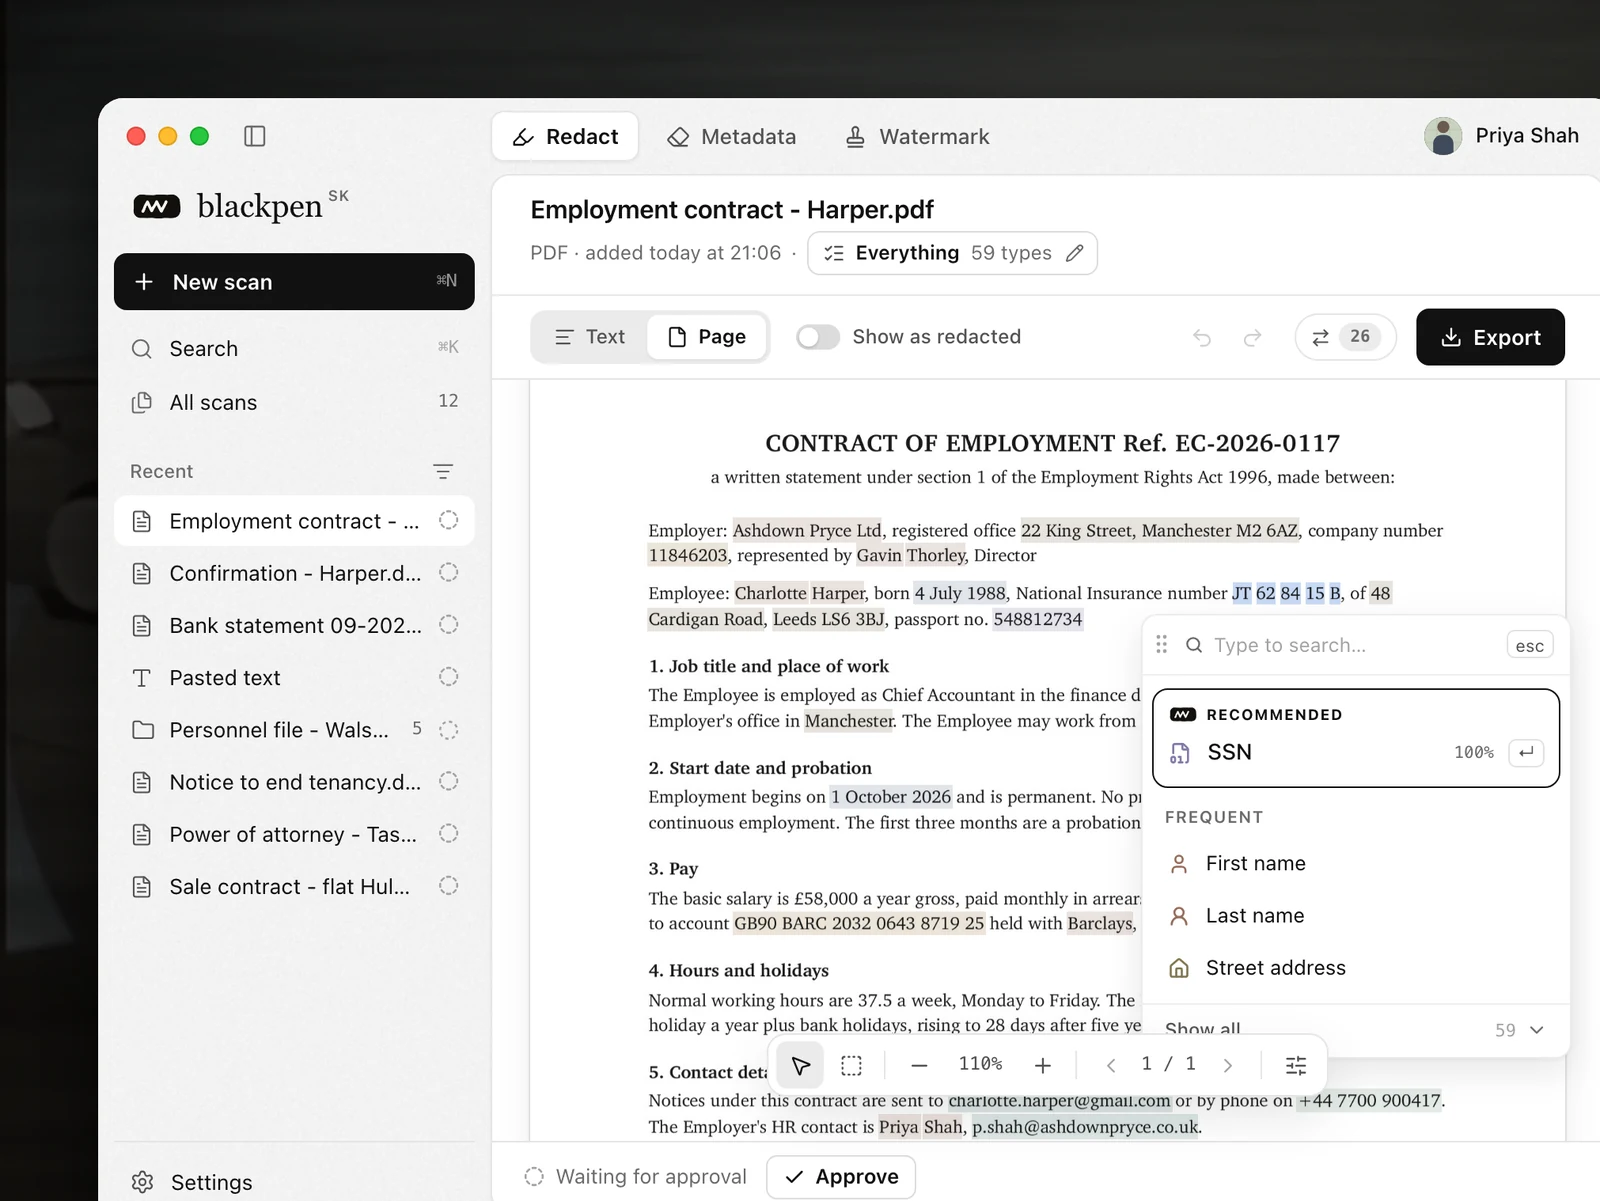Screen dimensions: 1600x1201
Task: Open the Recent list filter options
Action: [443, 471]
